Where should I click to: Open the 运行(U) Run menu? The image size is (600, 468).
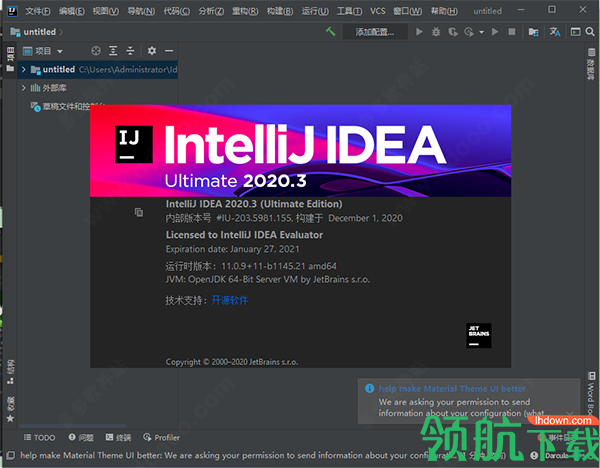pyautogui.click(x=315, y=11)
